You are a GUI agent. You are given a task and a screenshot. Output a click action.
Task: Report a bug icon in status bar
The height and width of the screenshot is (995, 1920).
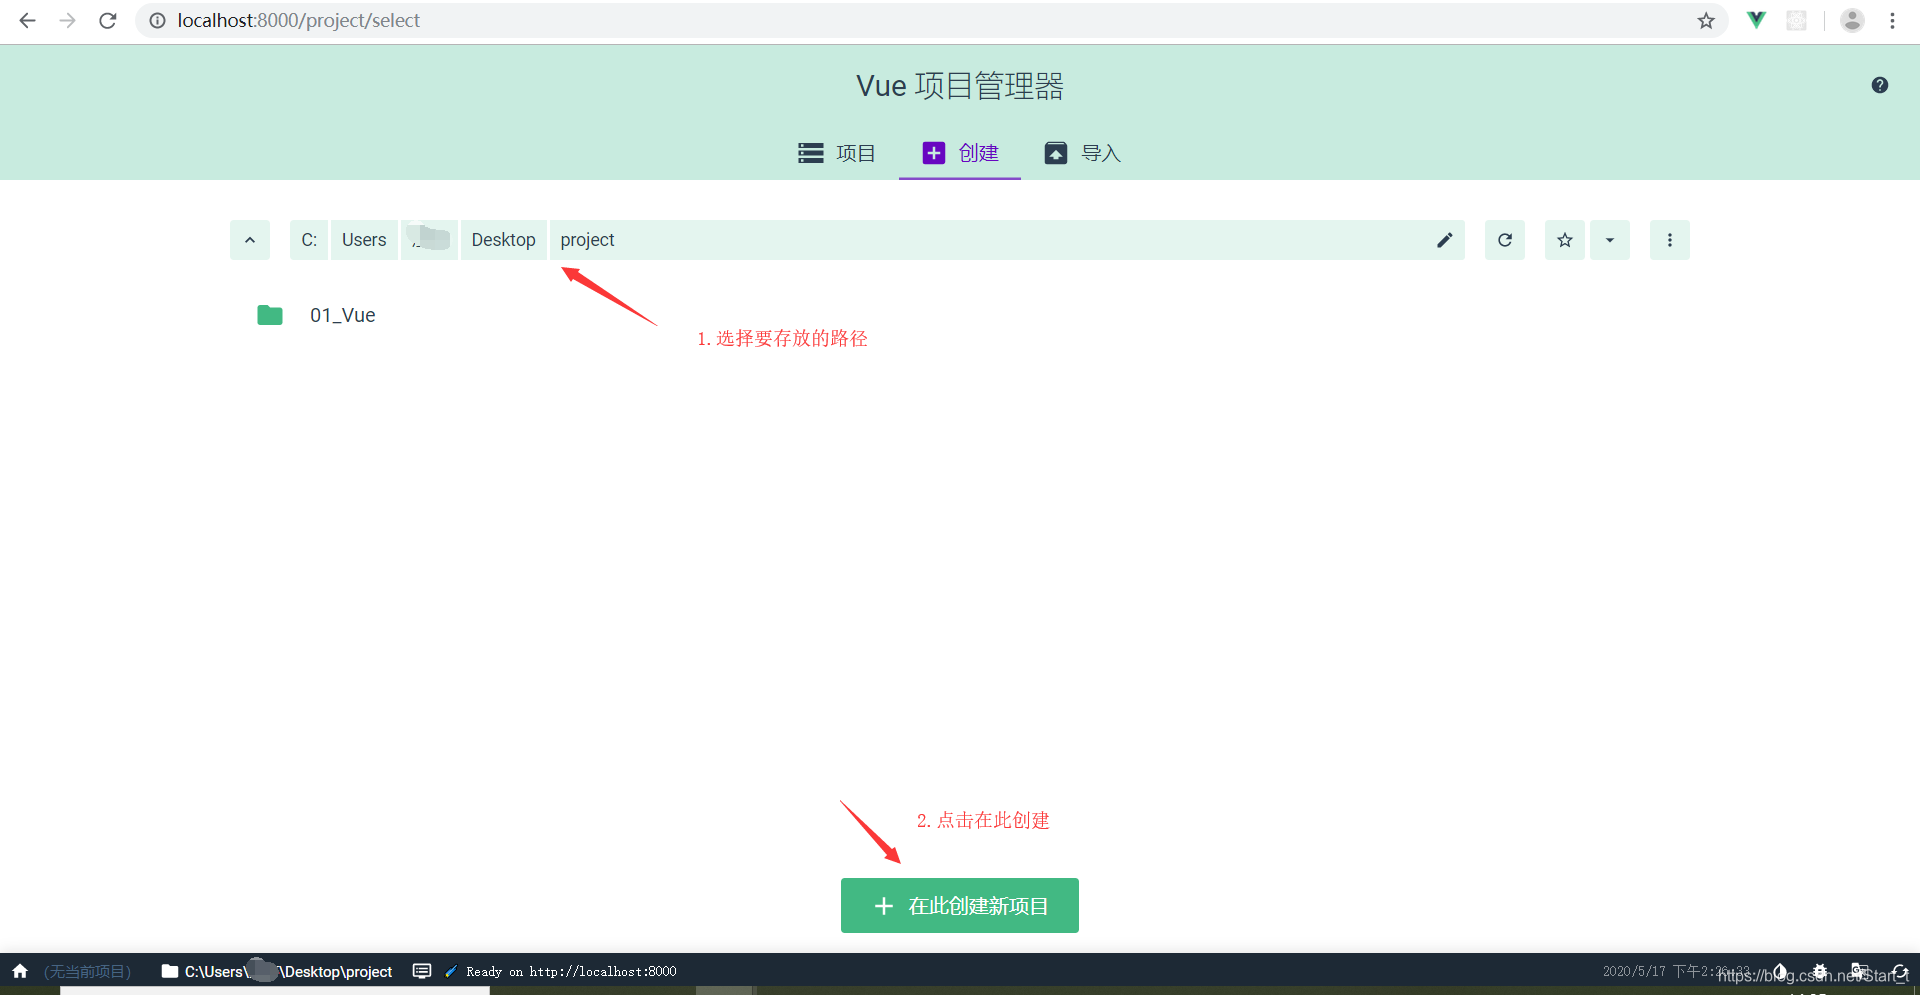point(1820,971)
